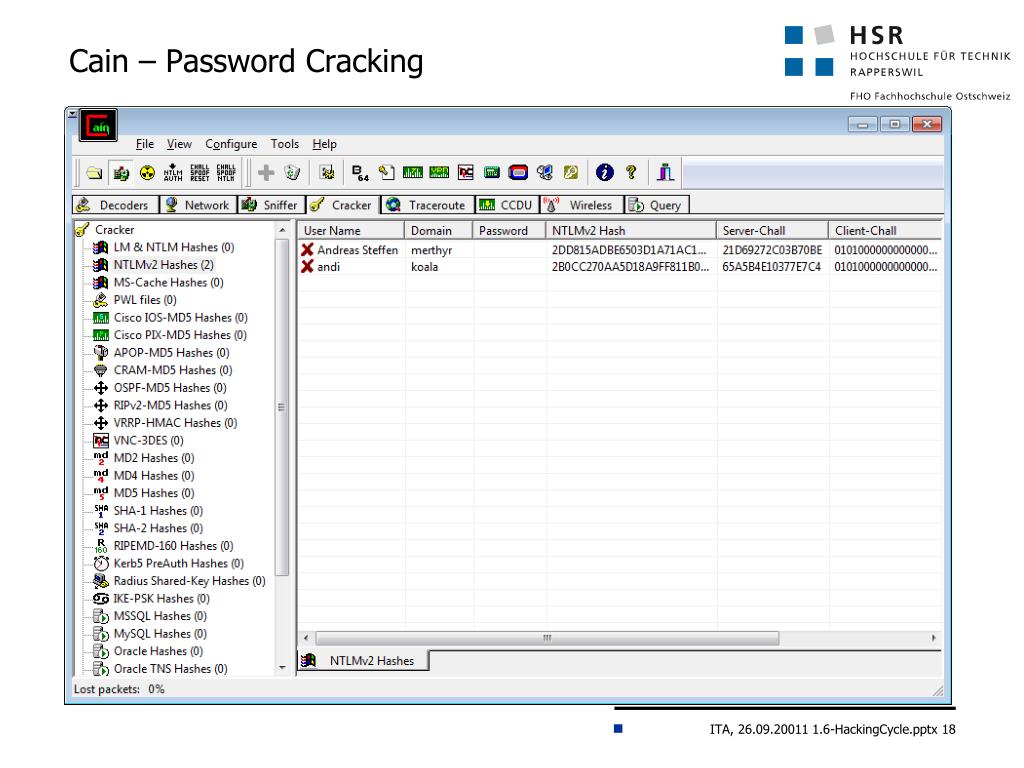The width and height of the screenshot is (1024, 768).
Task: Click the yellow question mark Help icon
Action: (x=631, y=172)
